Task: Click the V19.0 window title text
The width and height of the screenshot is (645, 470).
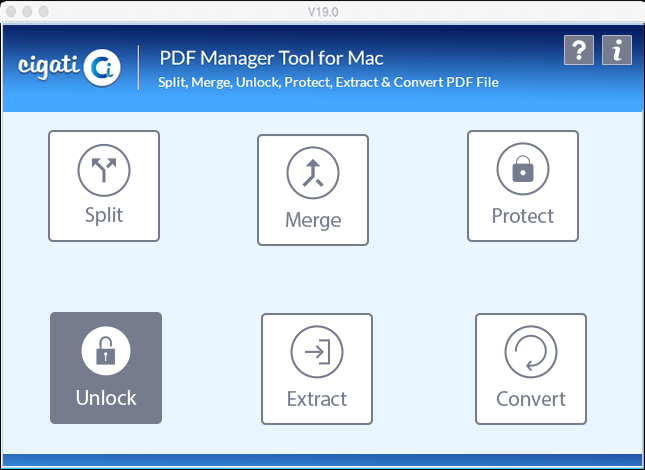Action: 323,12
